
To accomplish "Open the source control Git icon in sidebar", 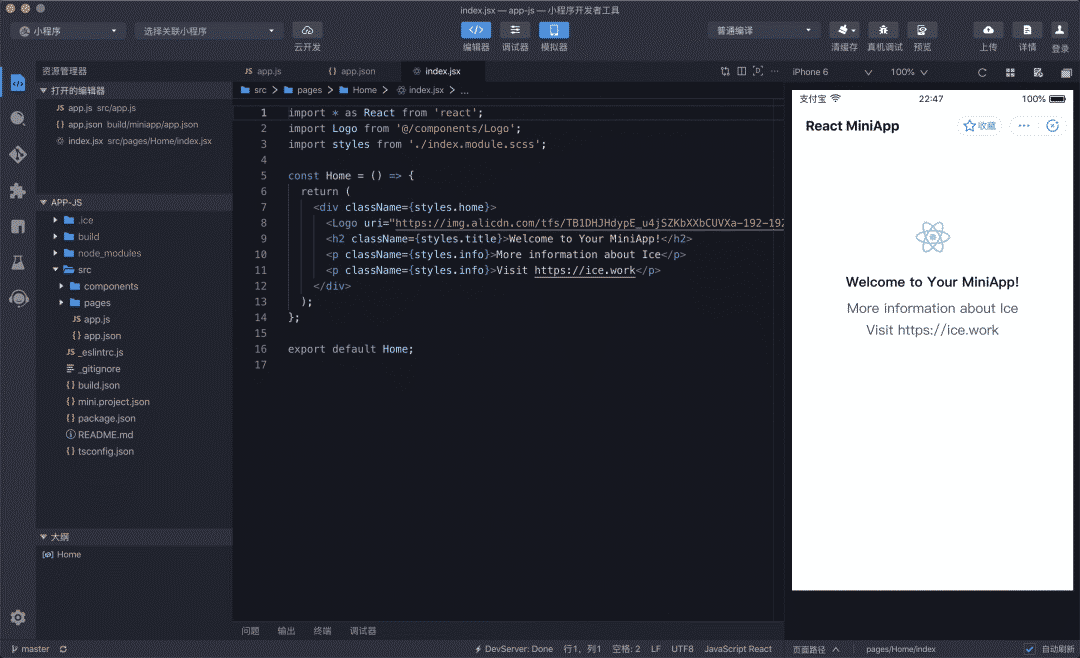I will [18, 155].
